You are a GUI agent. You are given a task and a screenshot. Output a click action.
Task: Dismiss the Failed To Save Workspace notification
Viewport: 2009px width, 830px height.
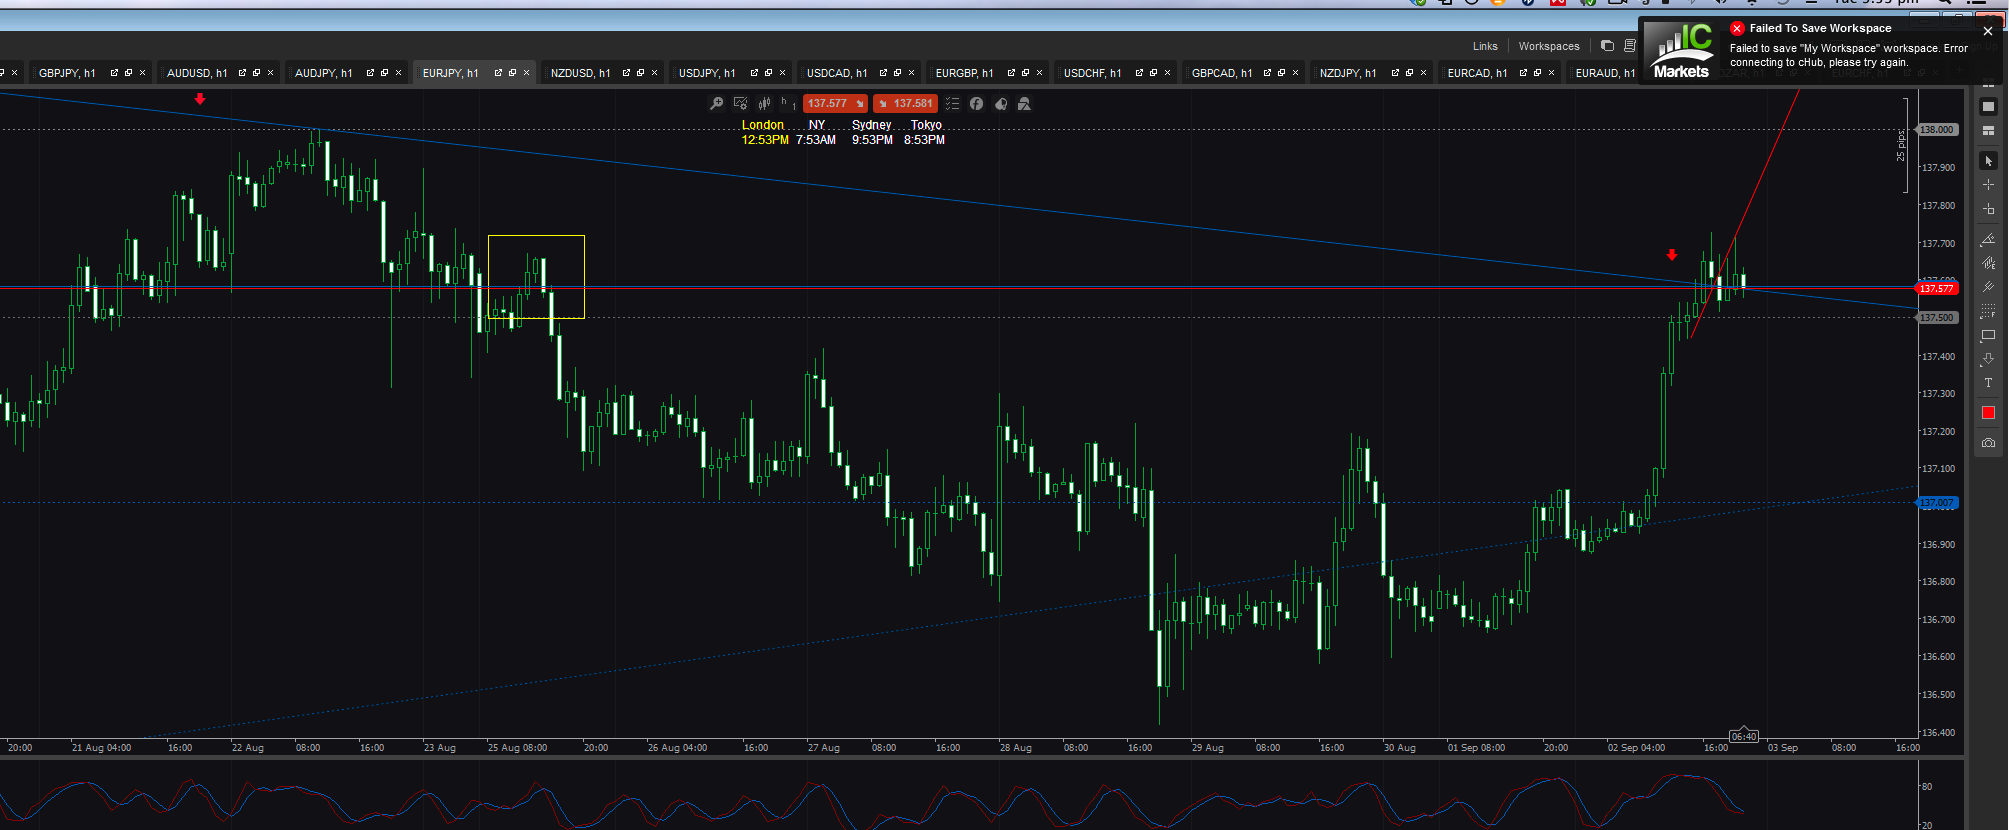[1988, 31]
